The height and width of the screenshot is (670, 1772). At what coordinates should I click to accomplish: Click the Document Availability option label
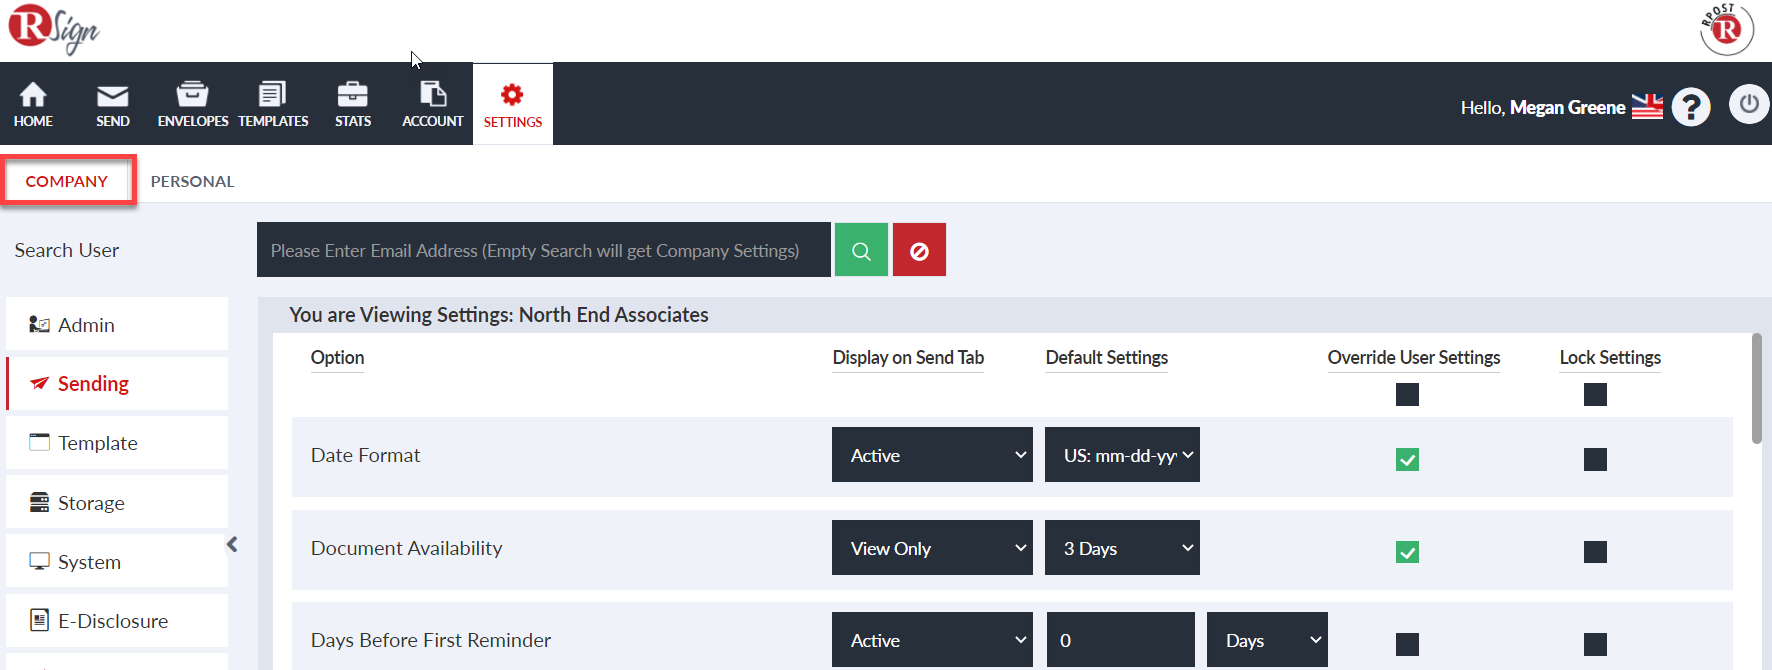pyautogui.click(x=406, y=548)
